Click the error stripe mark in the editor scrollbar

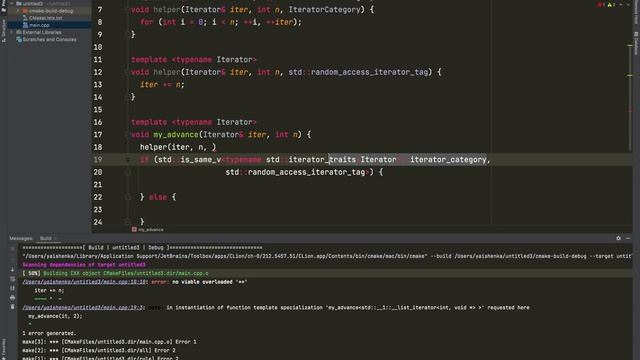630,110
